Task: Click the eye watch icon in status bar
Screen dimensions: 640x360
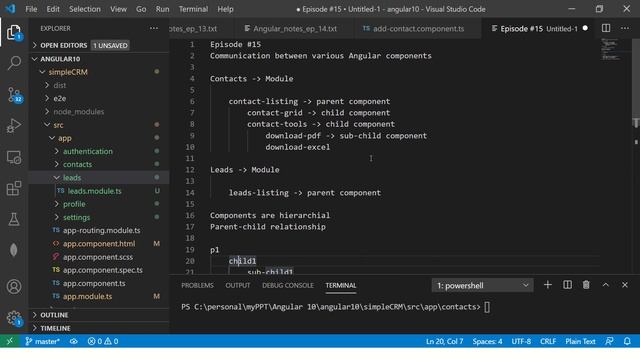Action: (73, 341)
